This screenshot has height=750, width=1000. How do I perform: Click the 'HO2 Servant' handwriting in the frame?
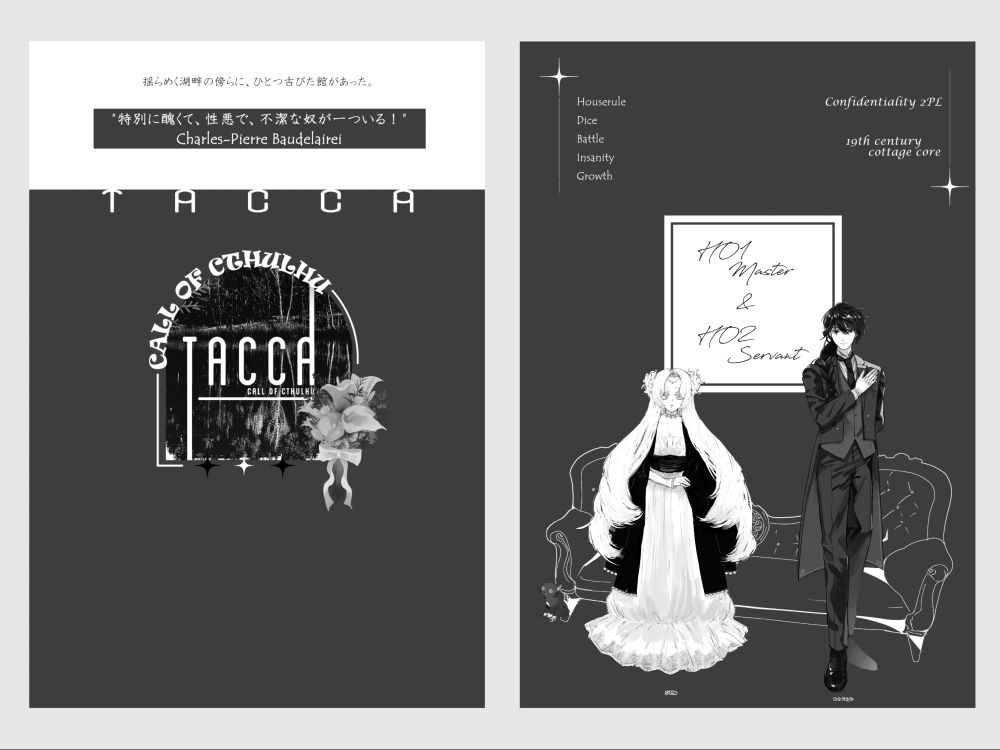click(751, 344)
